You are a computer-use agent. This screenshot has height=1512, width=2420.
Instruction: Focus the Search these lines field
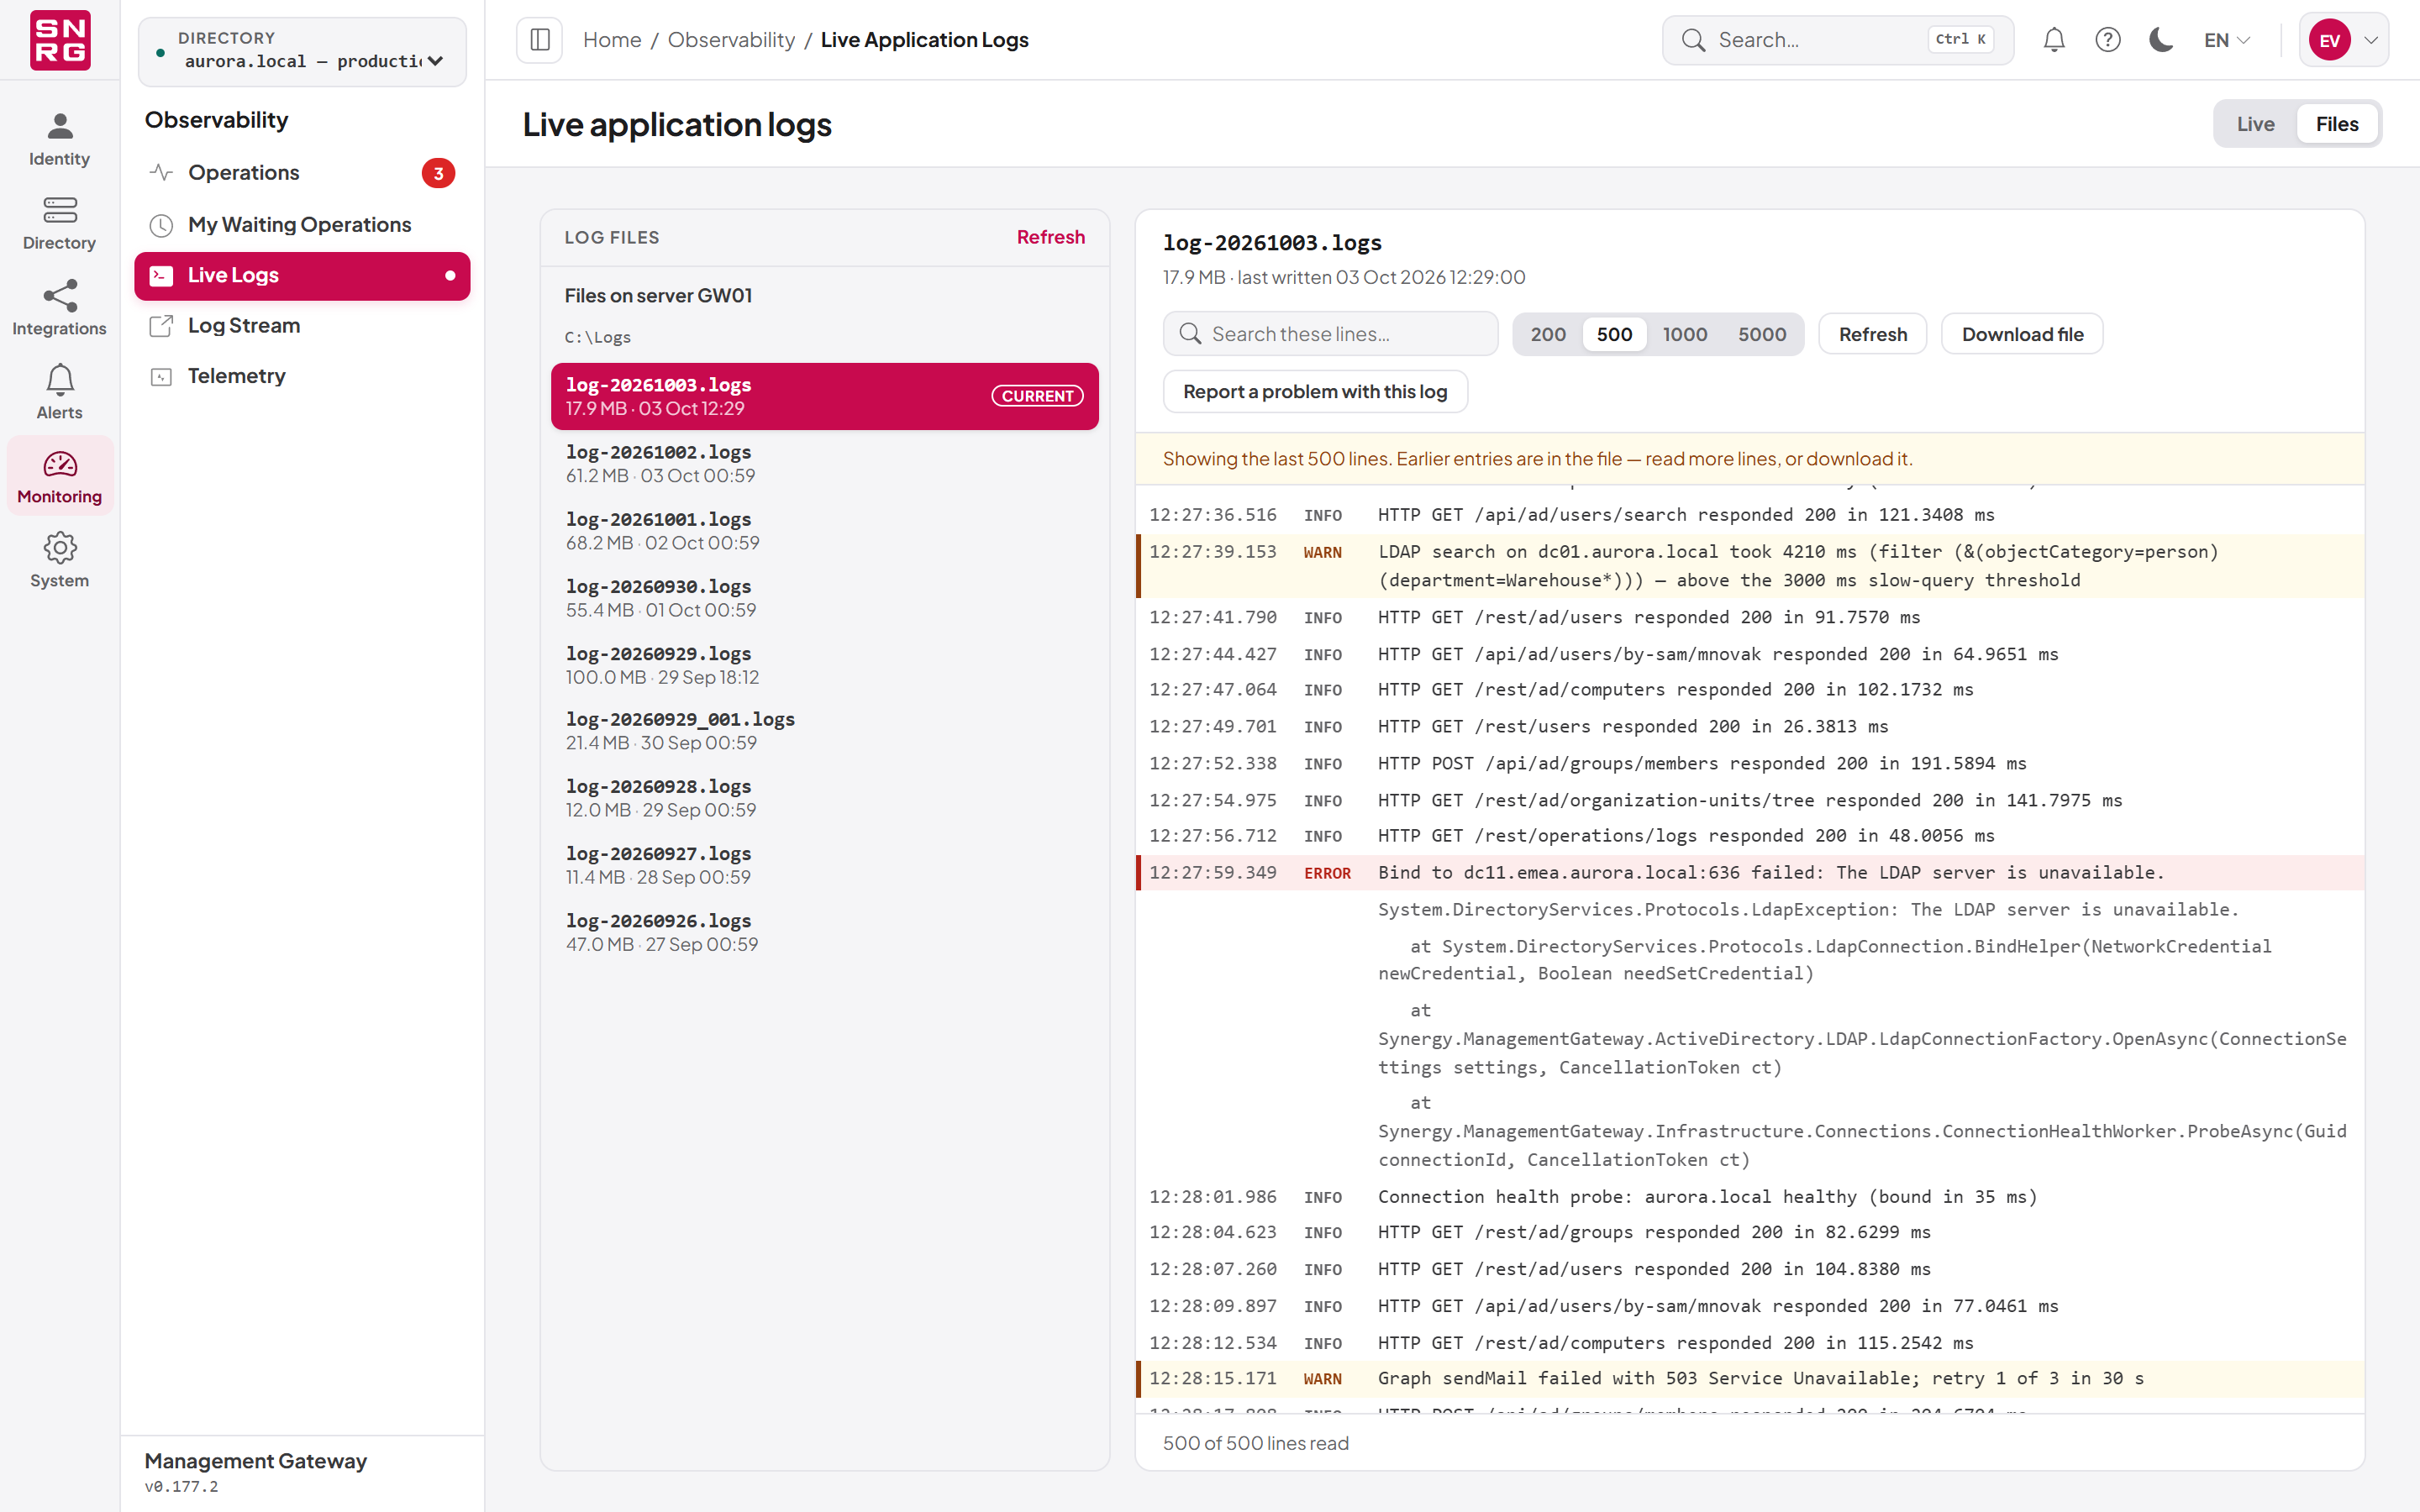(1330, 334)
